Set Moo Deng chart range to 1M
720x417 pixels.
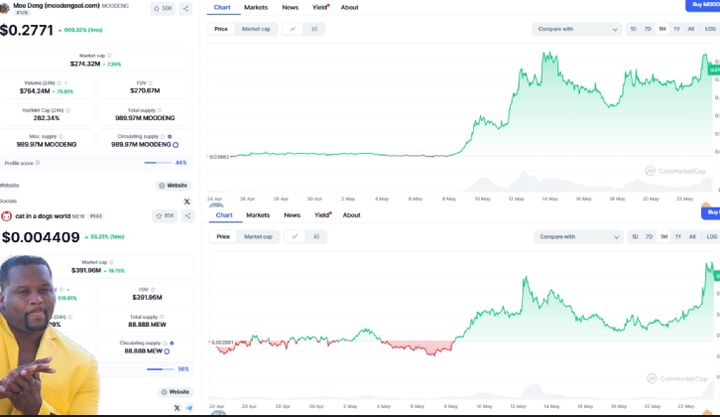[x=662, y=29]
